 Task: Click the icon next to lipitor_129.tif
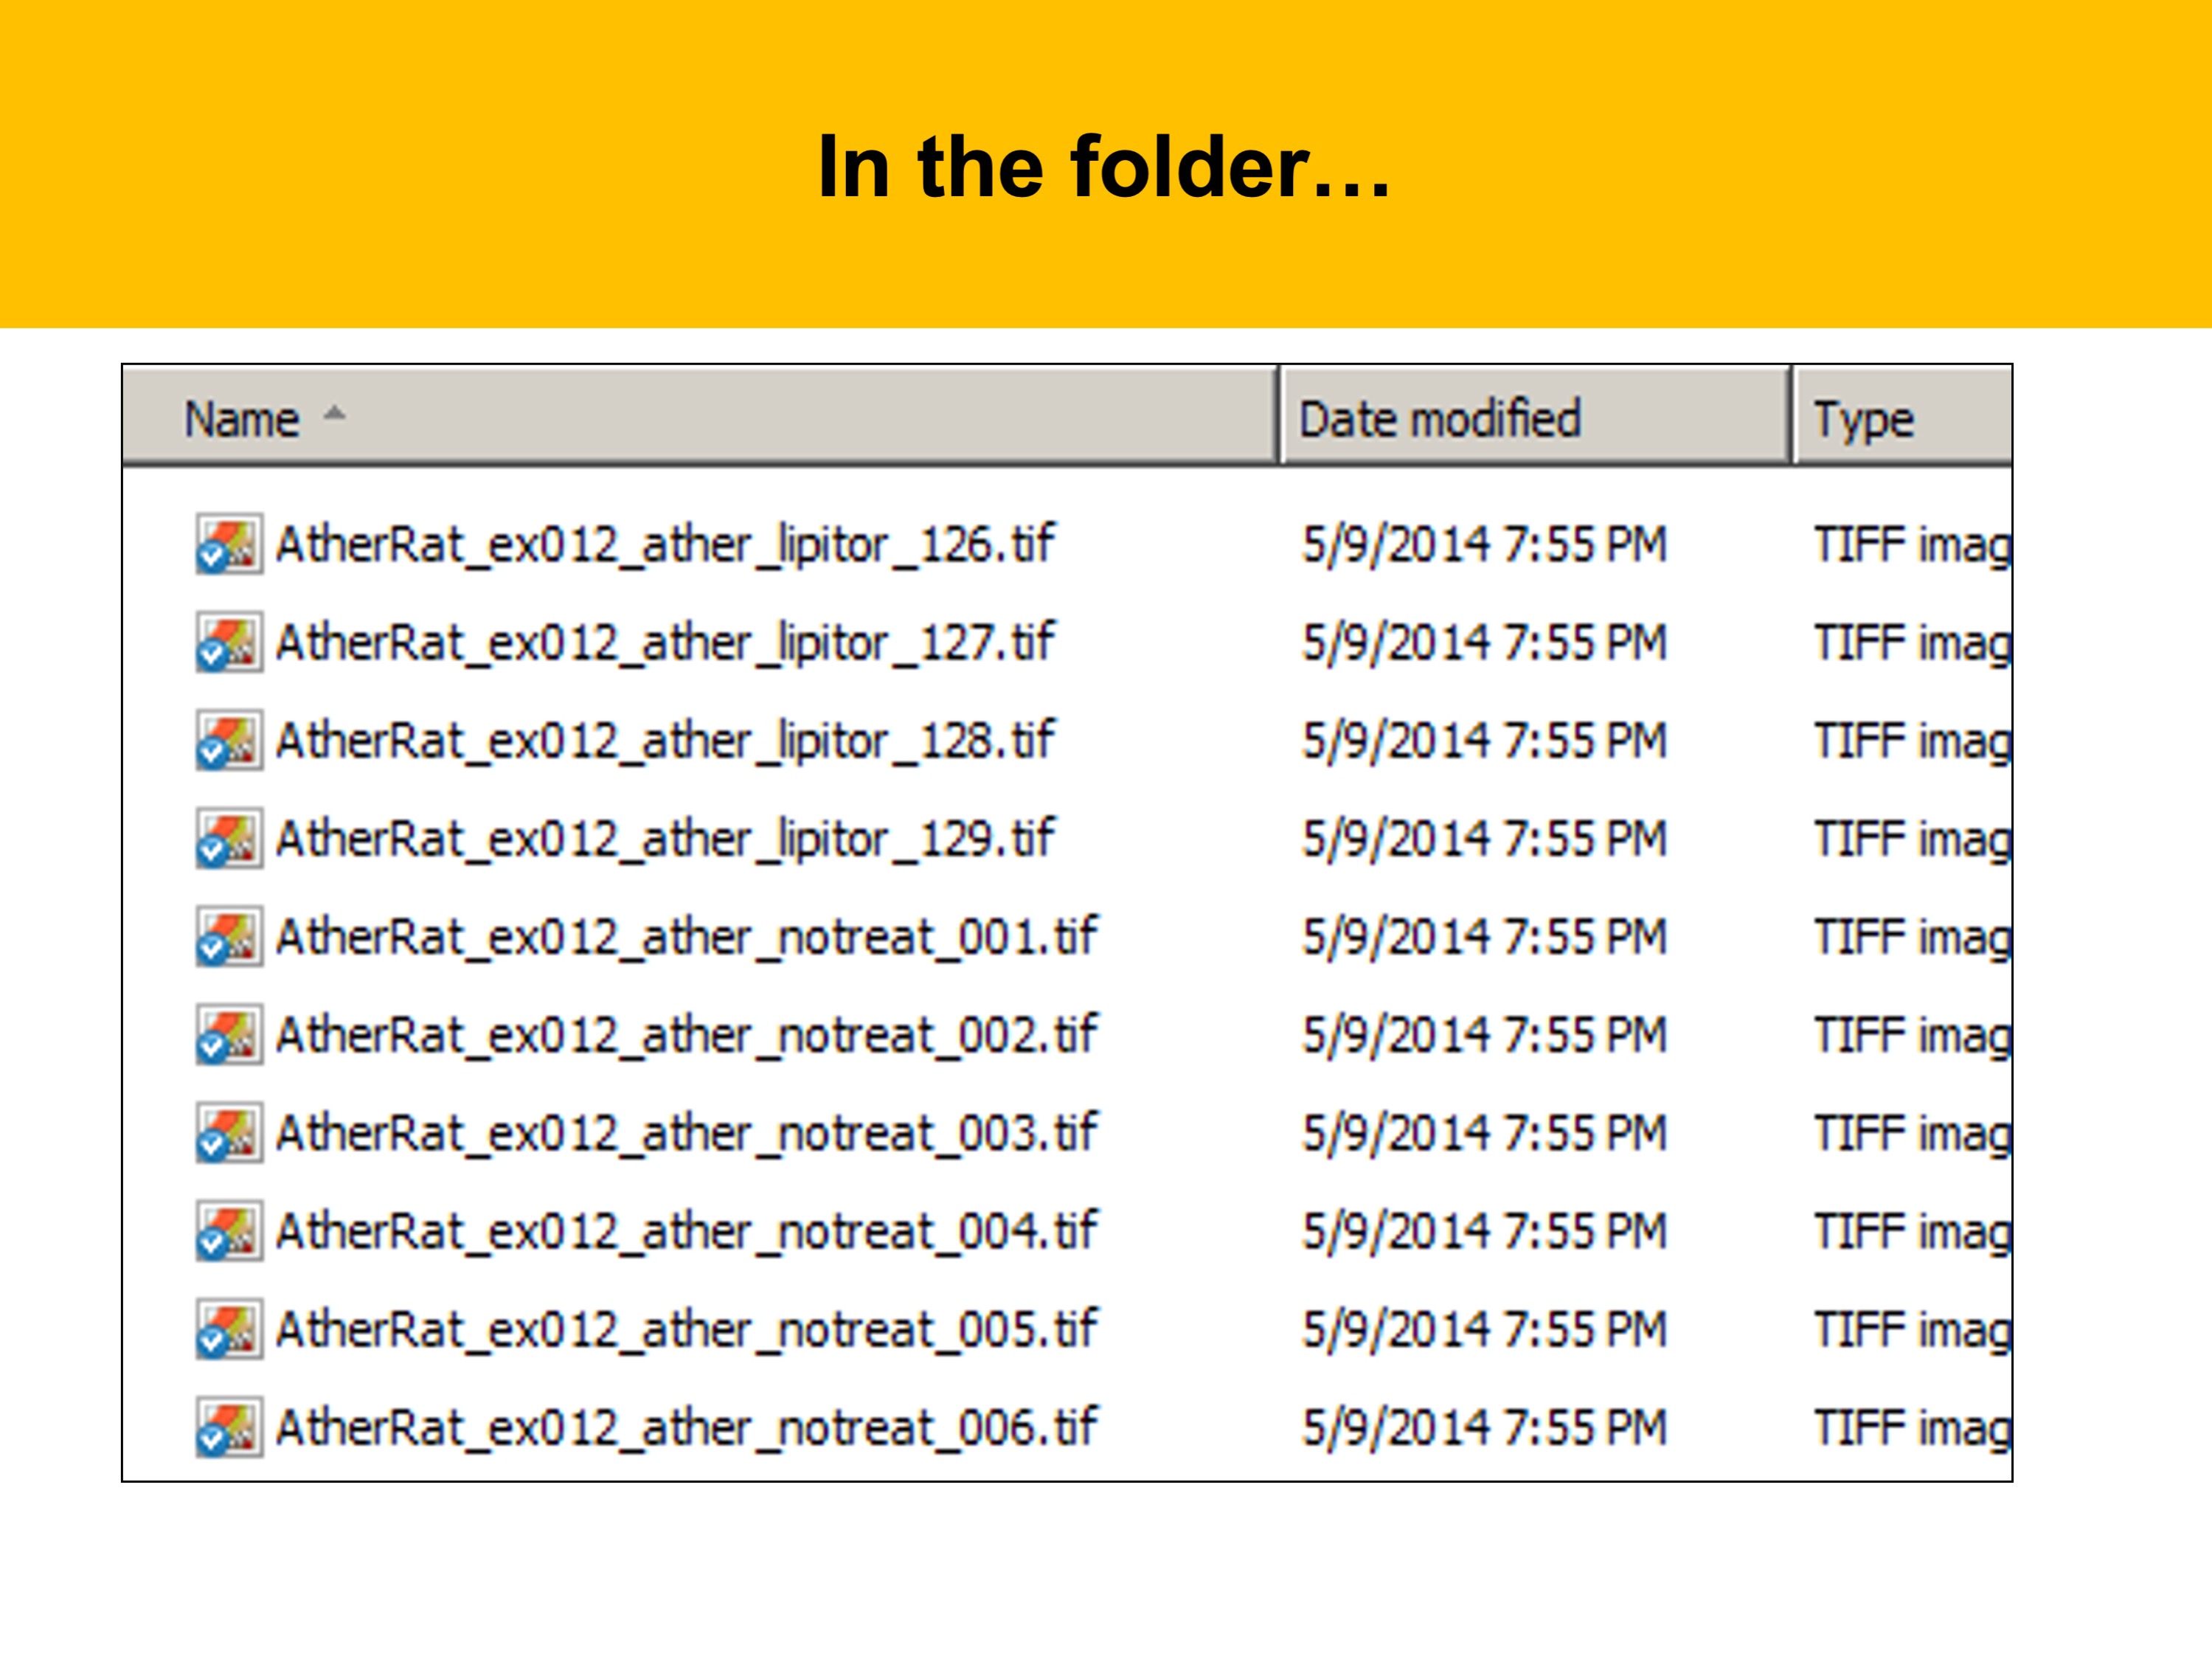click(229, 839)
